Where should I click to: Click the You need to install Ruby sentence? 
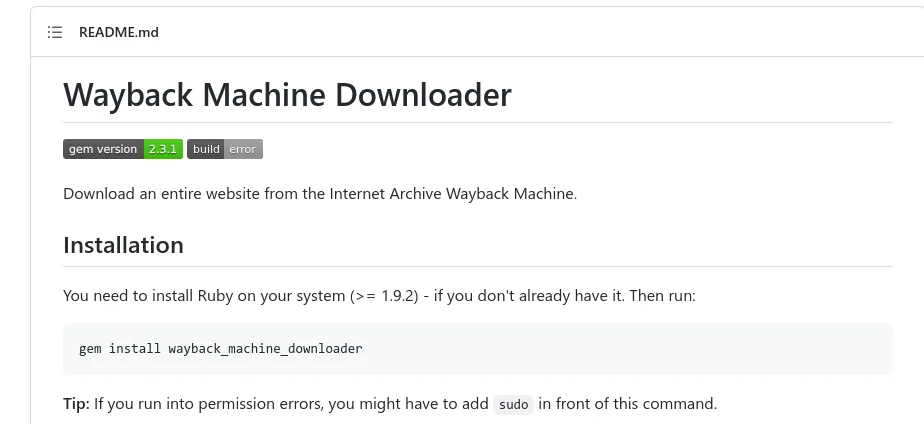tap(380, 295)
